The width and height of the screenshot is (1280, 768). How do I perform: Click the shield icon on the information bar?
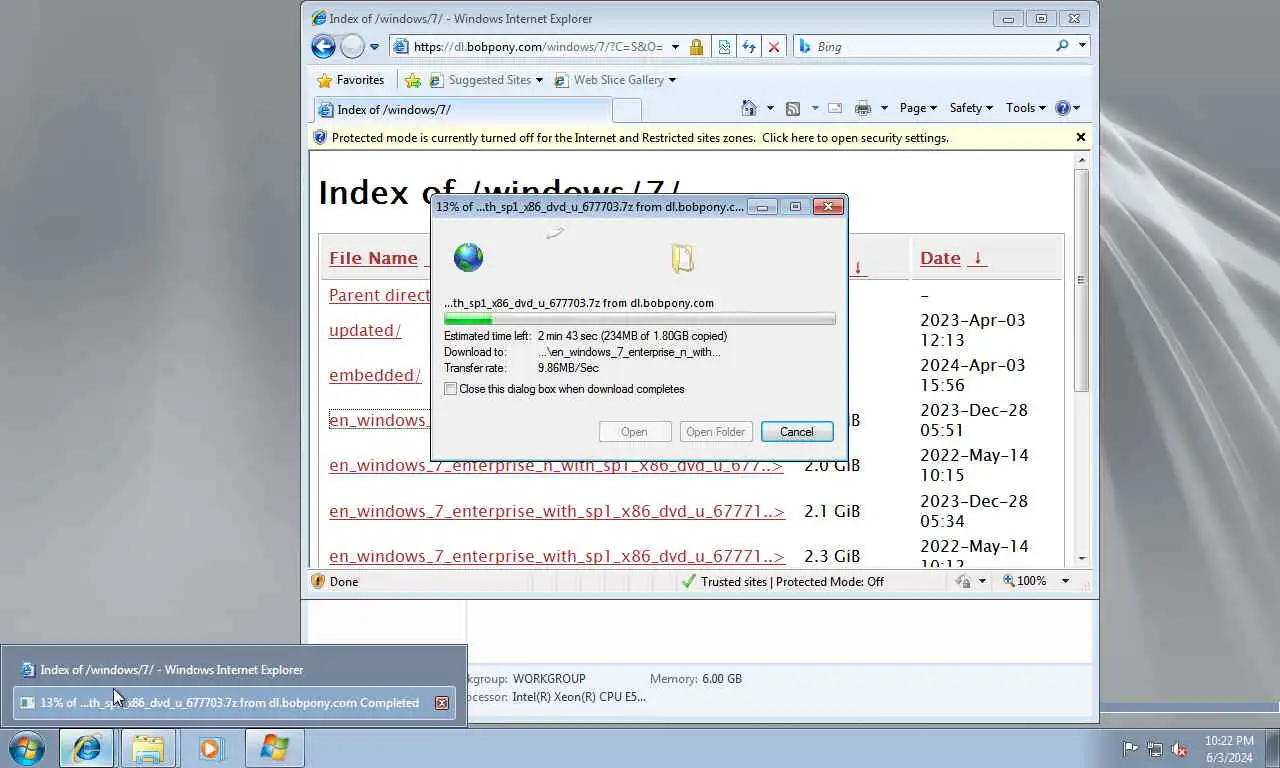pos(320,138)
